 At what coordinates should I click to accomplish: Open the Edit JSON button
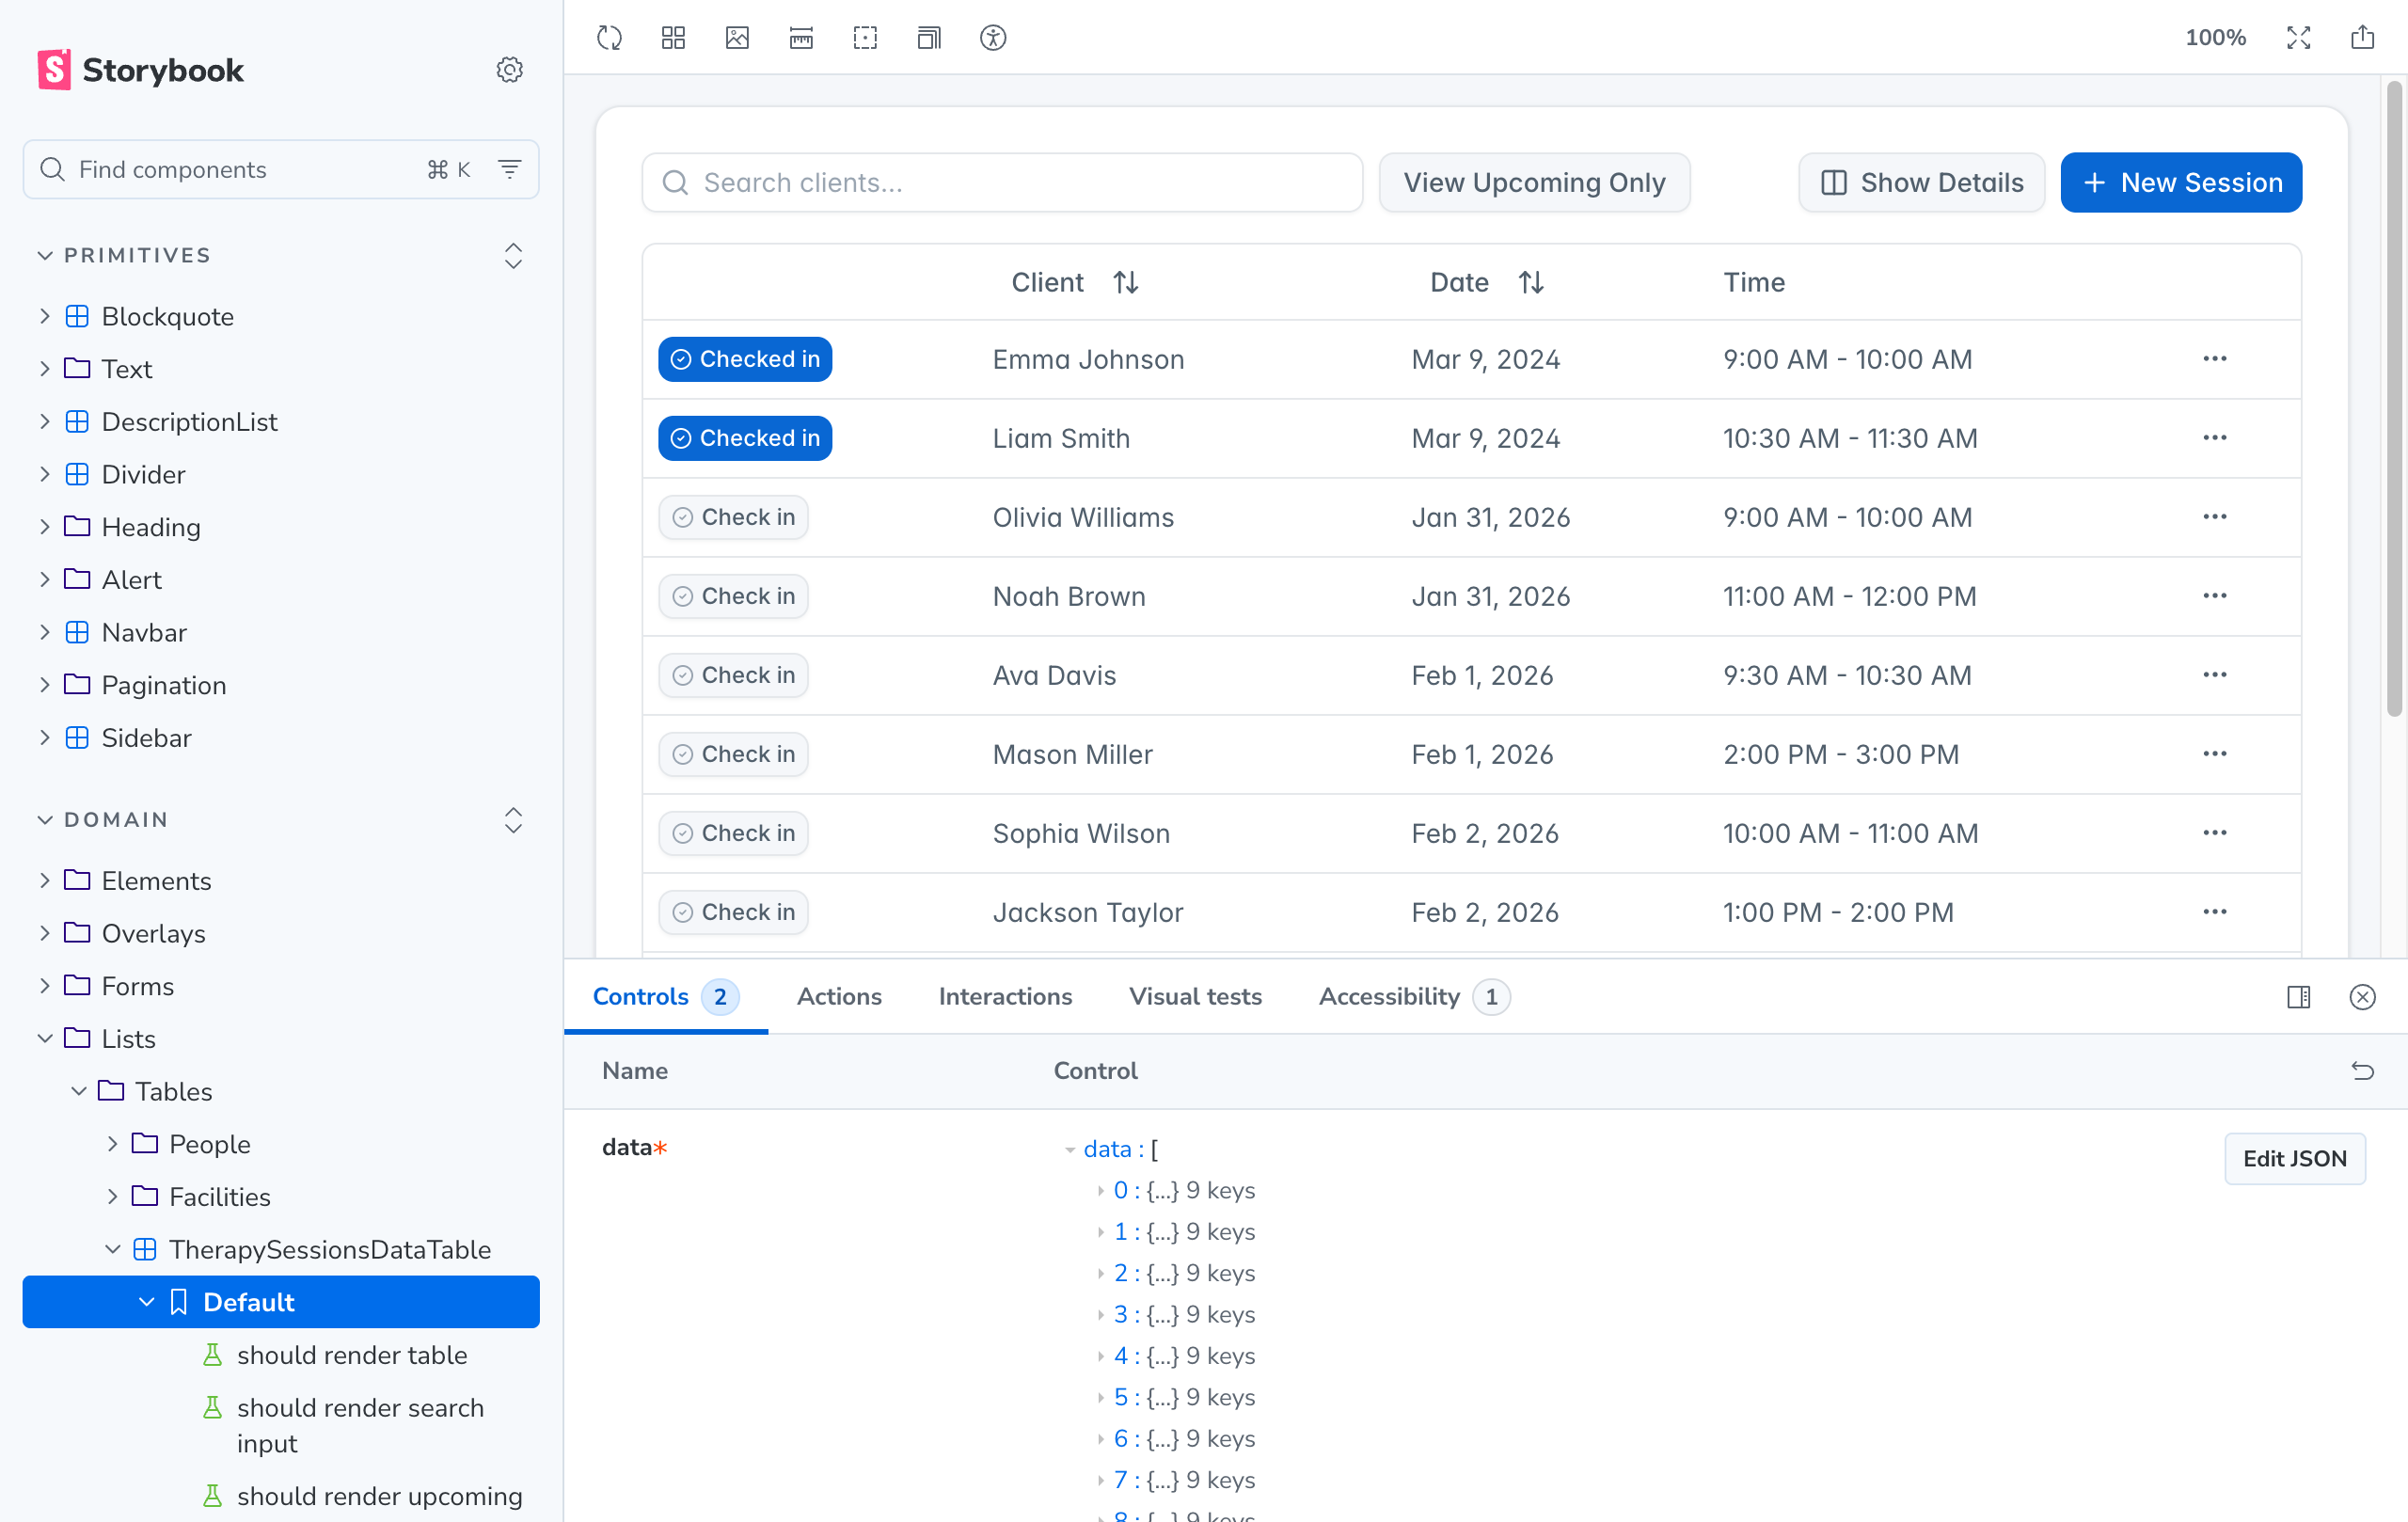2294,1158
